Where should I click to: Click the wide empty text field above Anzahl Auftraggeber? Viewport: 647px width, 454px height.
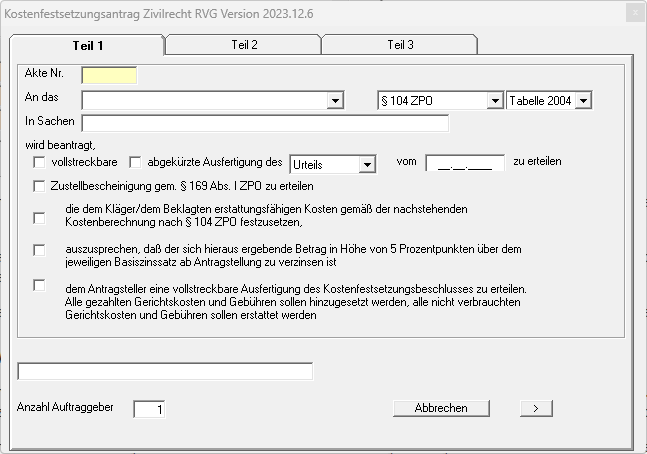tap(165, 371)
